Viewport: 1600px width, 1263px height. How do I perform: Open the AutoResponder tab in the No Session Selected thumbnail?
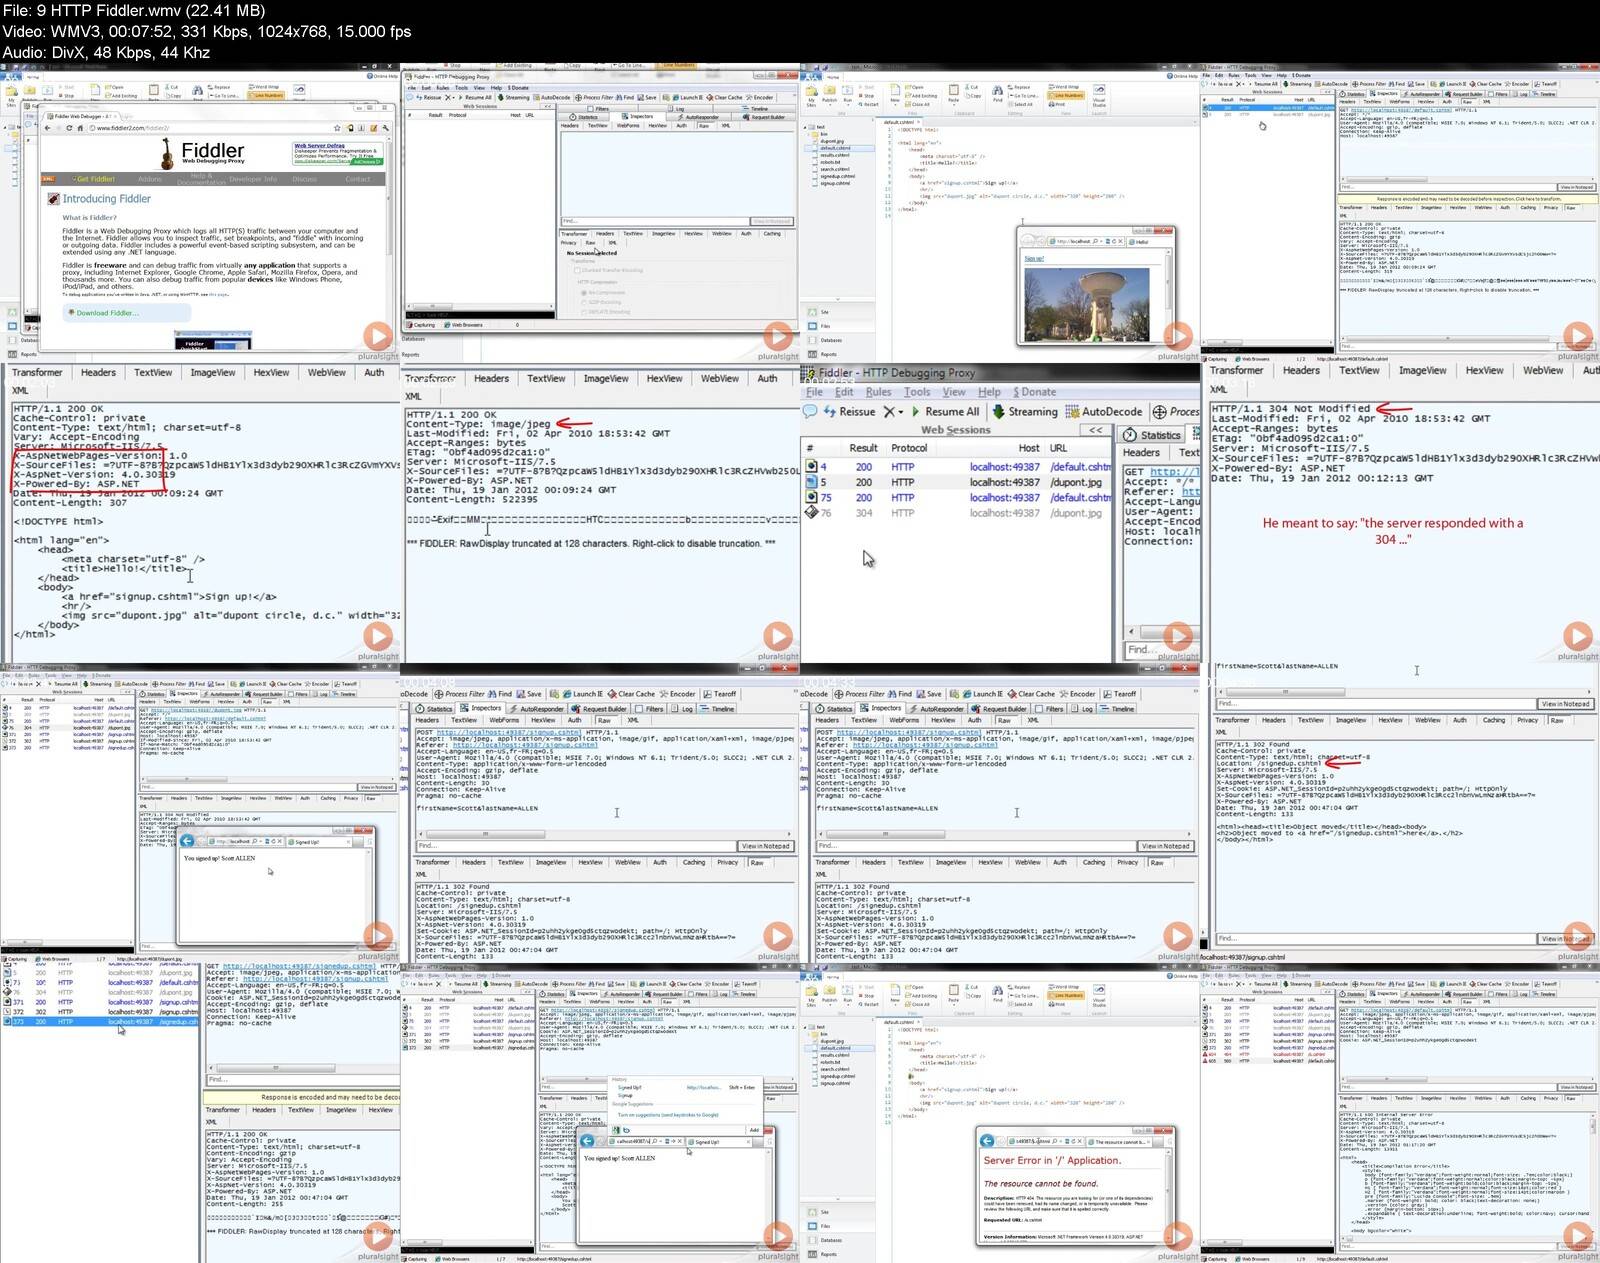pos(698,117)
